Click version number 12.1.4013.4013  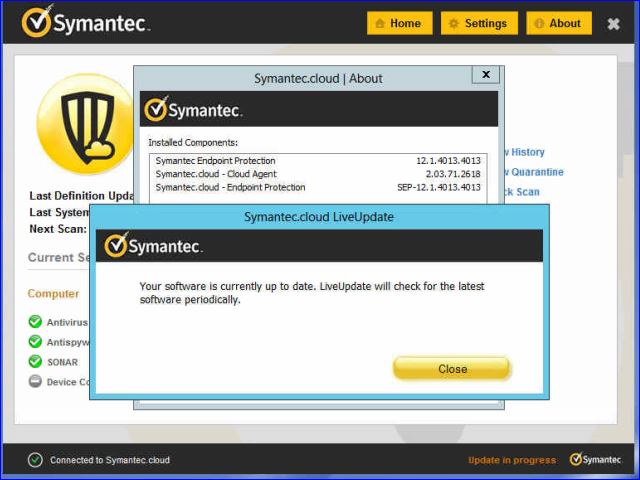[448, 161]
